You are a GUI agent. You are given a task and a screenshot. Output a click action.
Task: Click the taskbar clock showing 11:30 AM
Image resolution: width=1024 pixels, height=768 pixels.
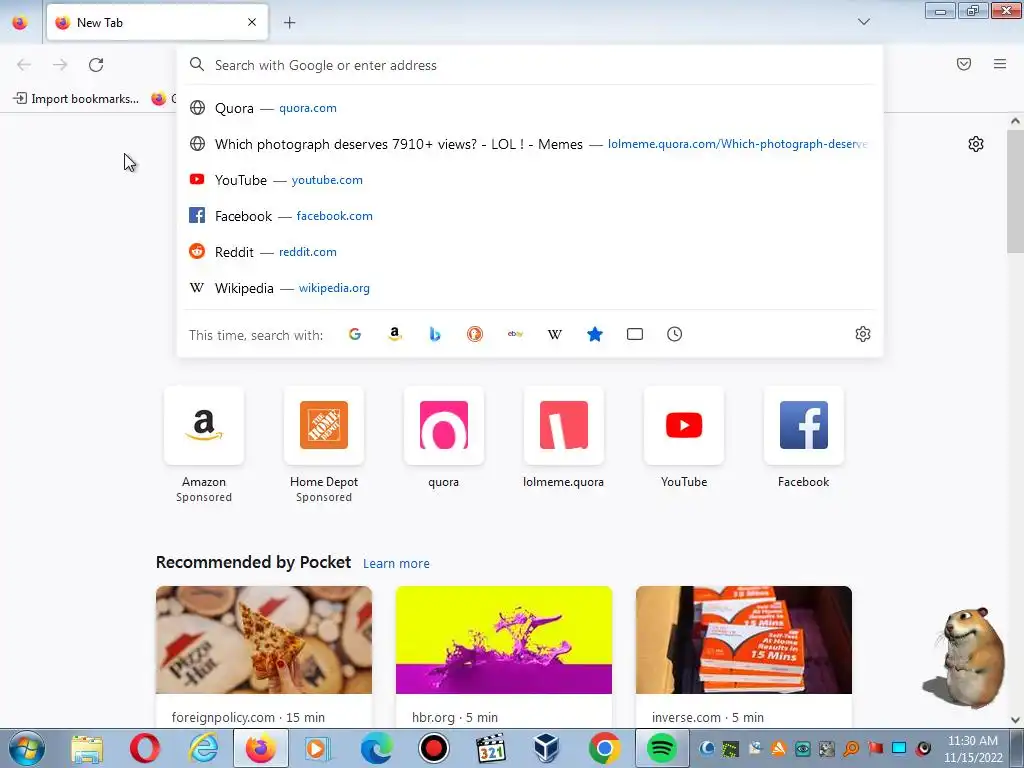click(973, 748)
